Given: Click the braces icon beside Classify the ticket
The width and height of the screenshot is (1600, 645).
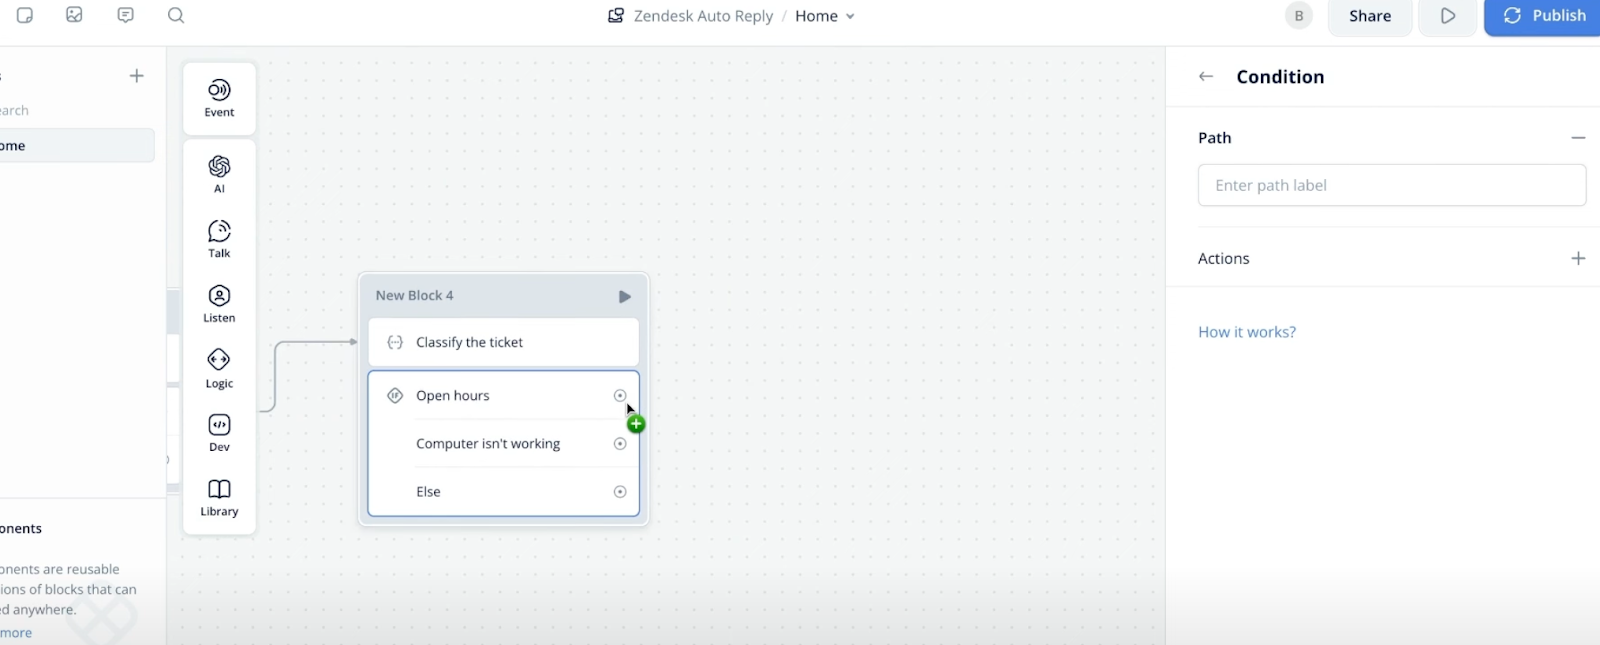Looking at the screenshot, I should click(x=395, y=342).
